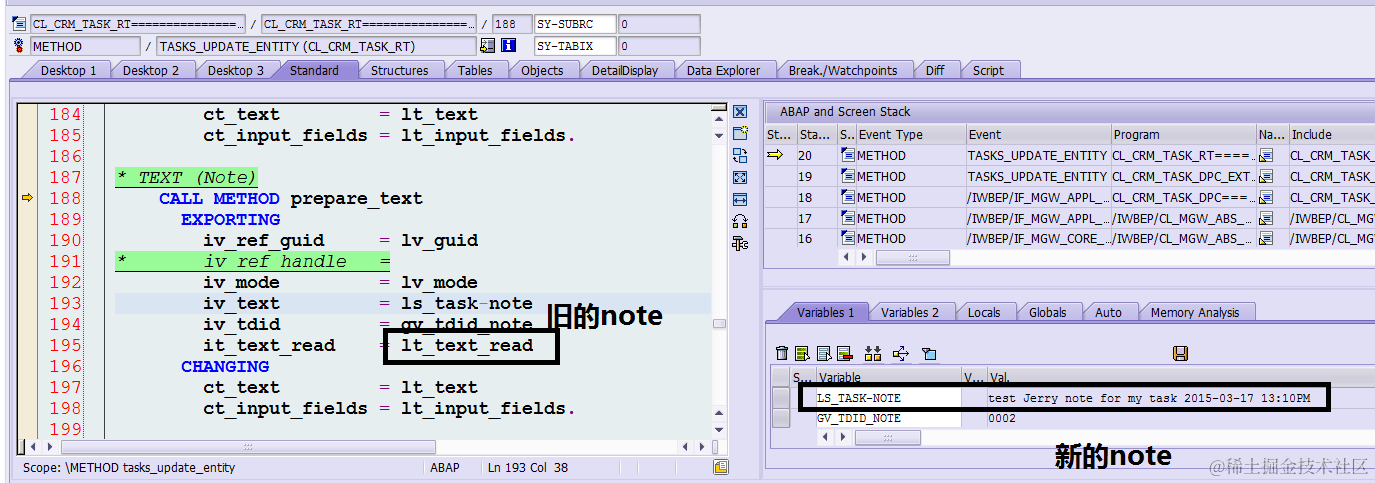Click the navigate icon left of the info icon
This screenshot has width=1375, height=483.
(488, 46)
